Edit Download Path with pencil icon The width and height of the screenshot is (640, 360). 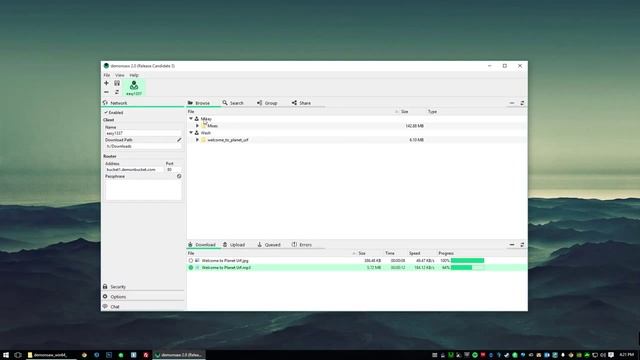click(179, 140)
